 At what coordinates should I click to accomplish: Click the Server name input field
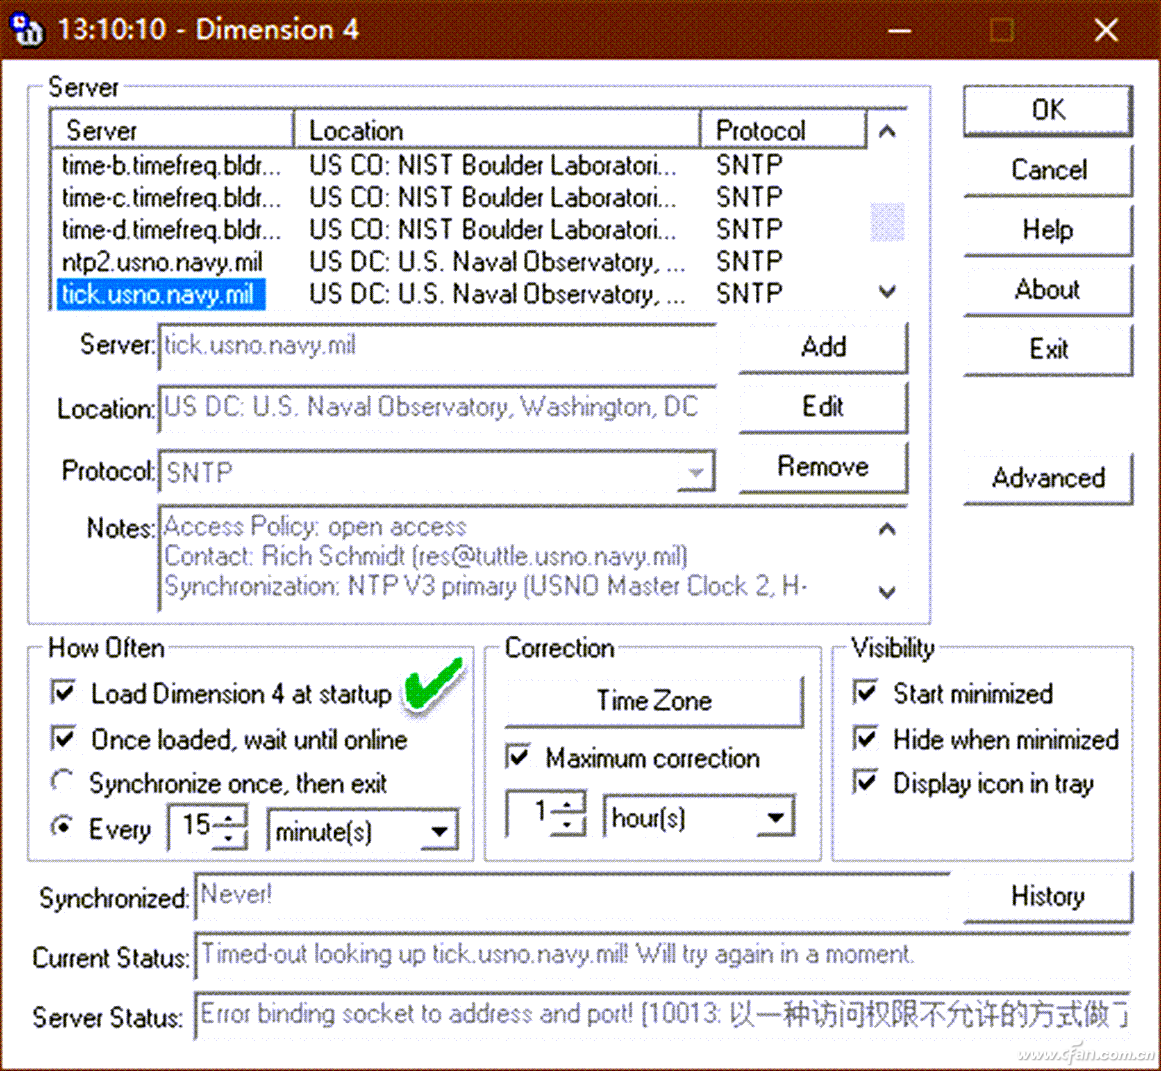(437, 346)
